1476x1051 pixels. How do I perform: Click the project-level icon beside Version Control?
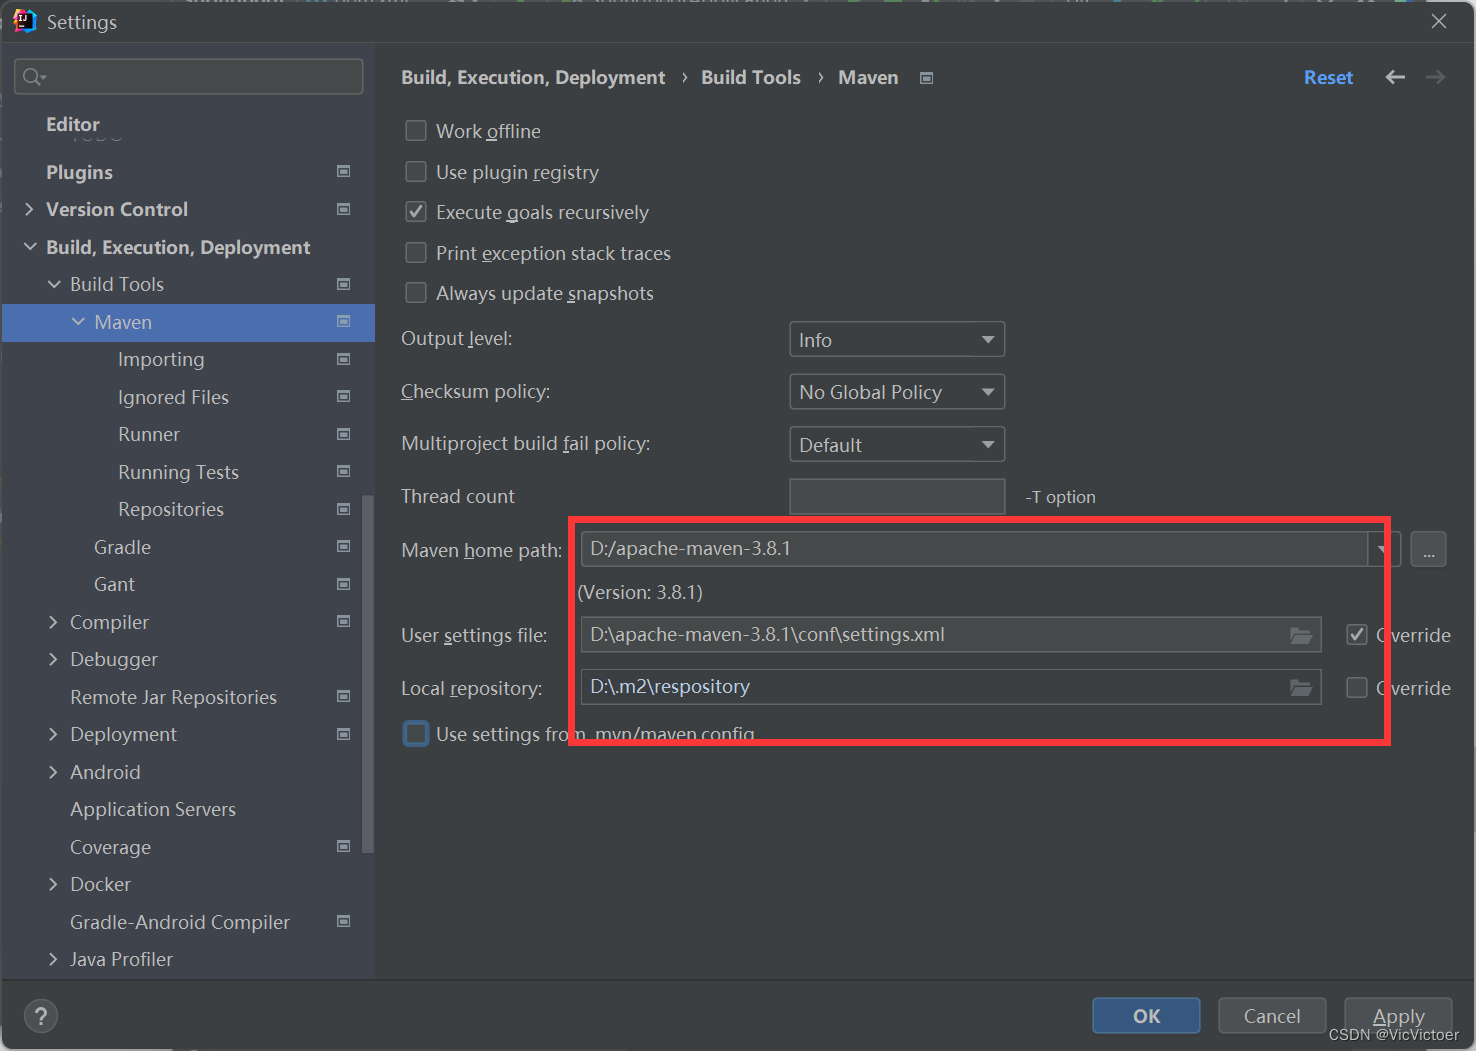[343, 209]
